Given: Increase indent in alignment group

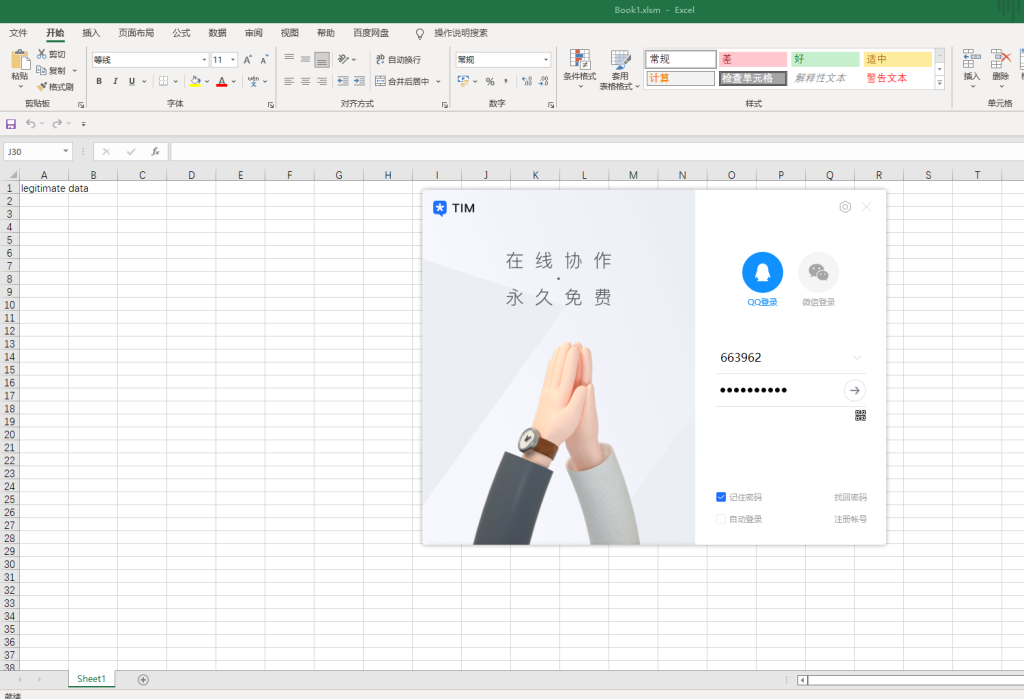Looking at the screenshot, I should 359,81.
